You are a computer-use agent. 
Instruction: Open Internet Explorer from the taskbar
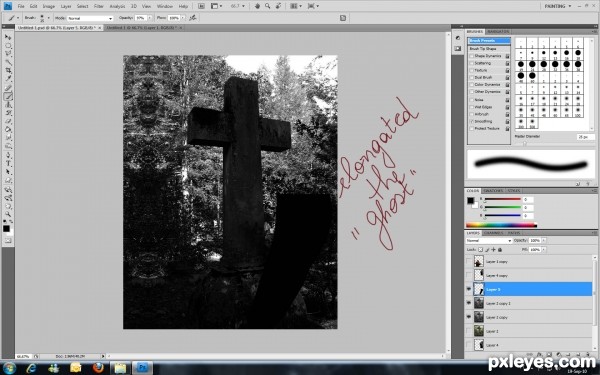31,368
